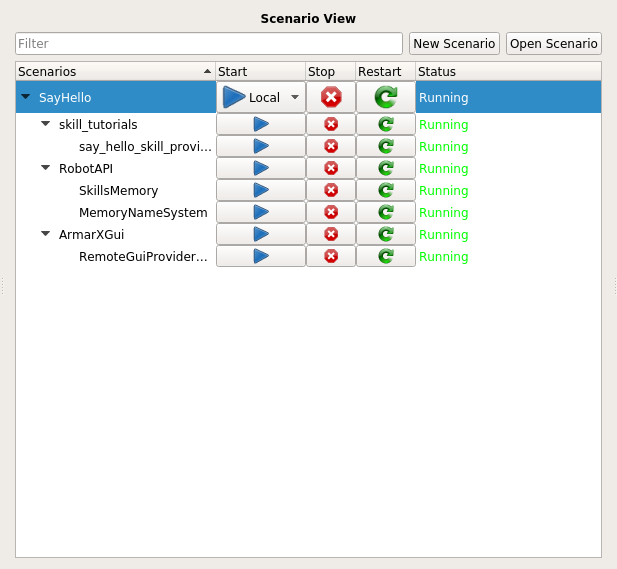Start the say_hello_skill_provider component
617x569 pixels.
pyautogui.click(x=261, y=146)
